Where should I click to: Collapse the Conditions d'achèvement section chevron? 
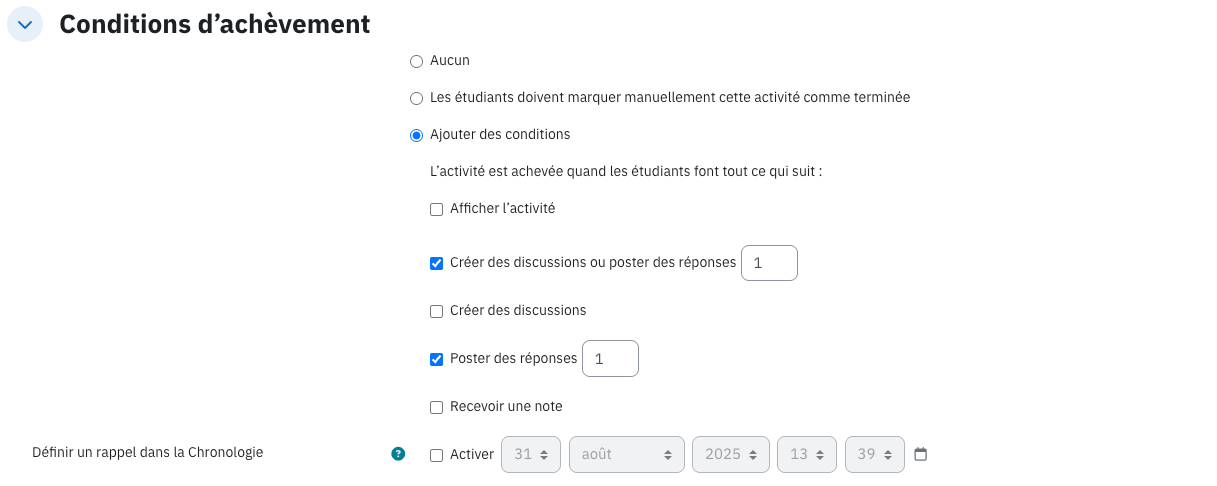[25, 24]
